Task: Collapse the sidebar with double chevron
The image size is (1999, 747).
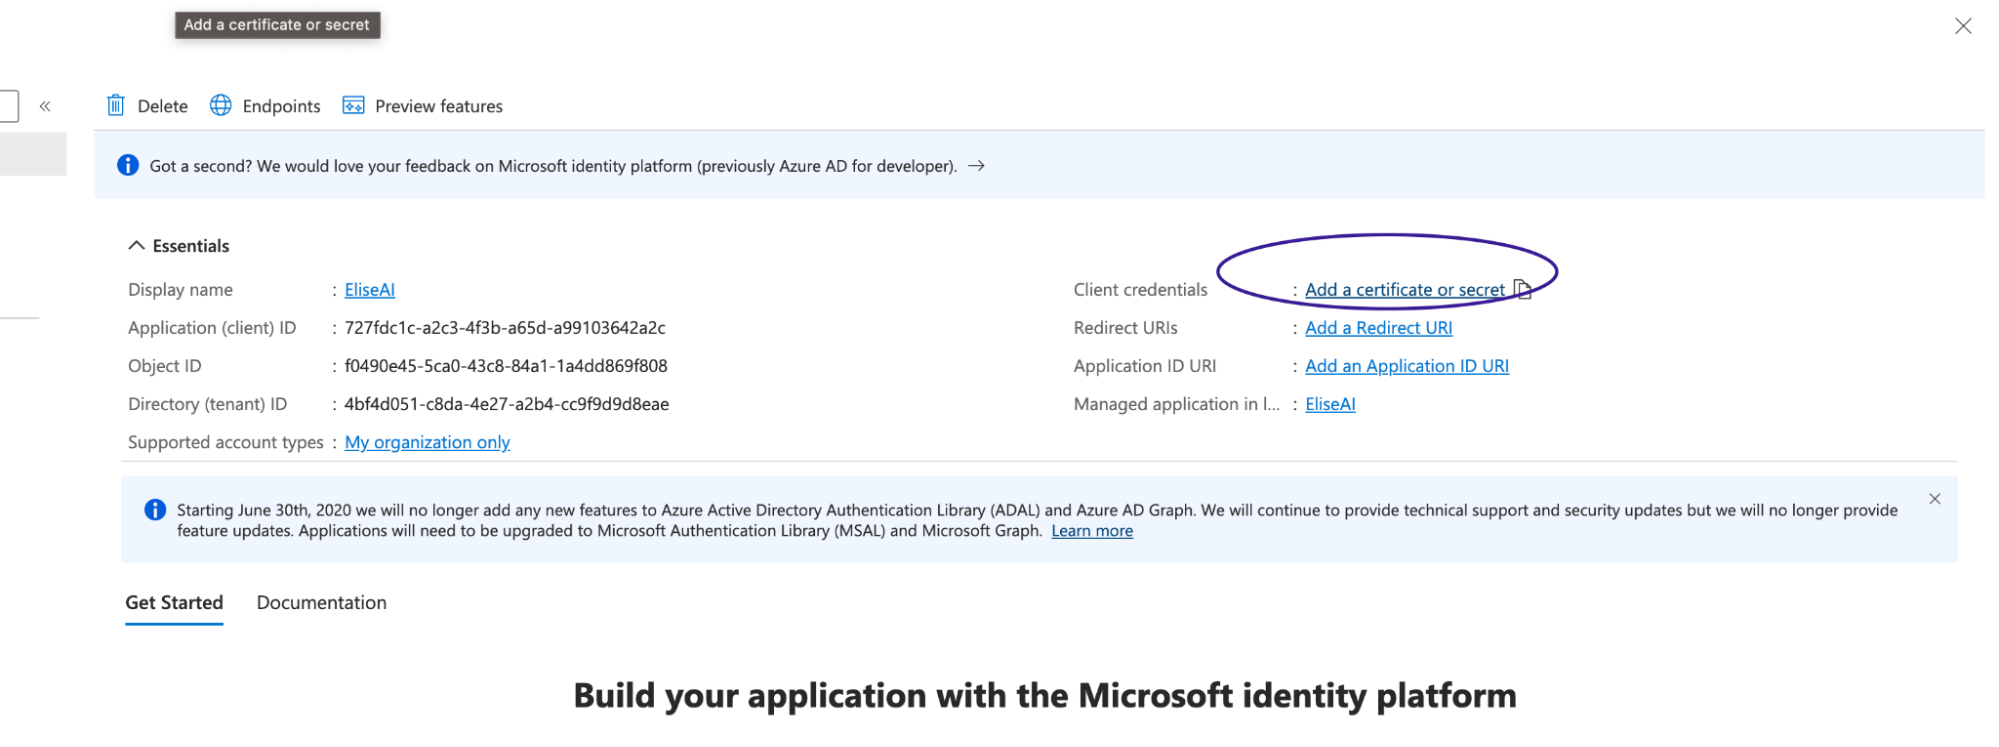Action: coord(45,106)
